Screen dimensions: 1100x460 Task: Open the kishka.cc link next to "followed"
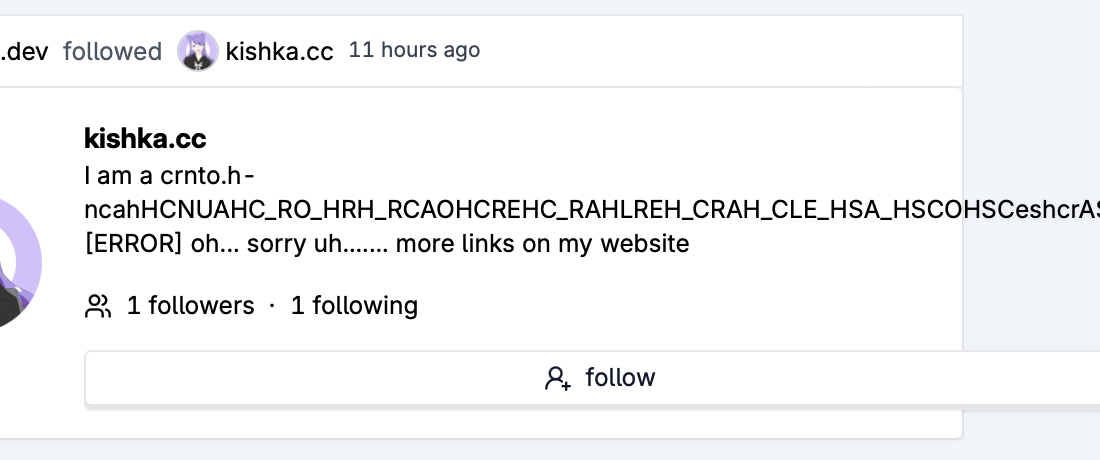click(x=279, y=51)
